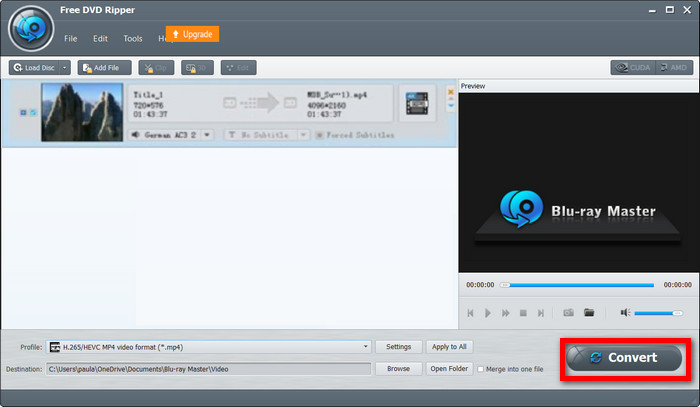Viewport: 700px width, 407px height.
Task: Click the H.265/HEVC profile format icon
Action: tap(55, 347)
